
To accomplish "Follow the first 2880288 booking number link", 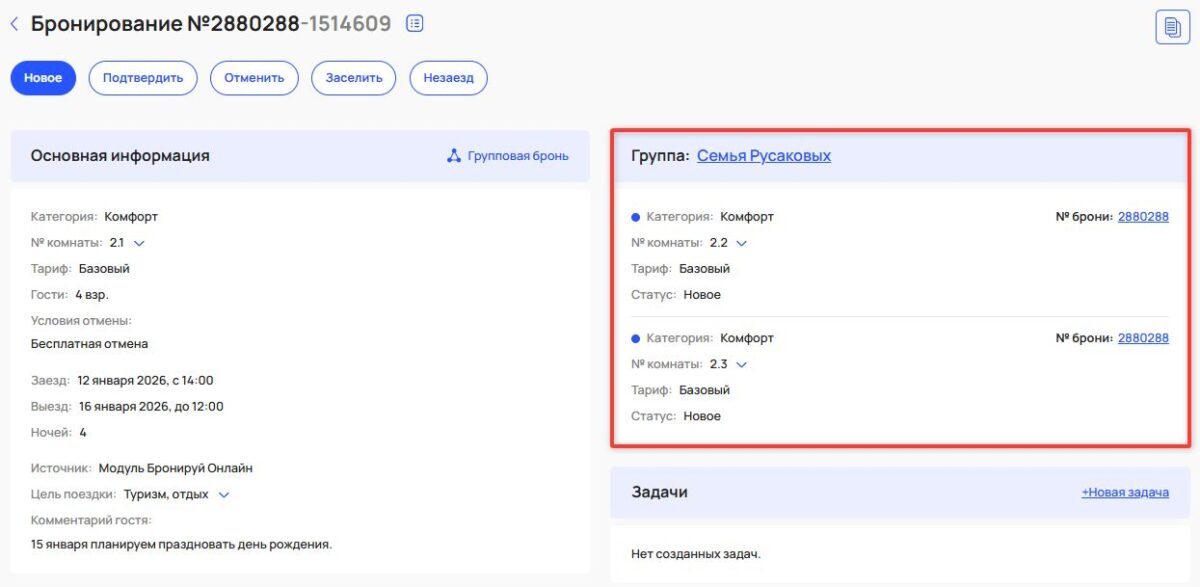I will [x=1143, y=216].
